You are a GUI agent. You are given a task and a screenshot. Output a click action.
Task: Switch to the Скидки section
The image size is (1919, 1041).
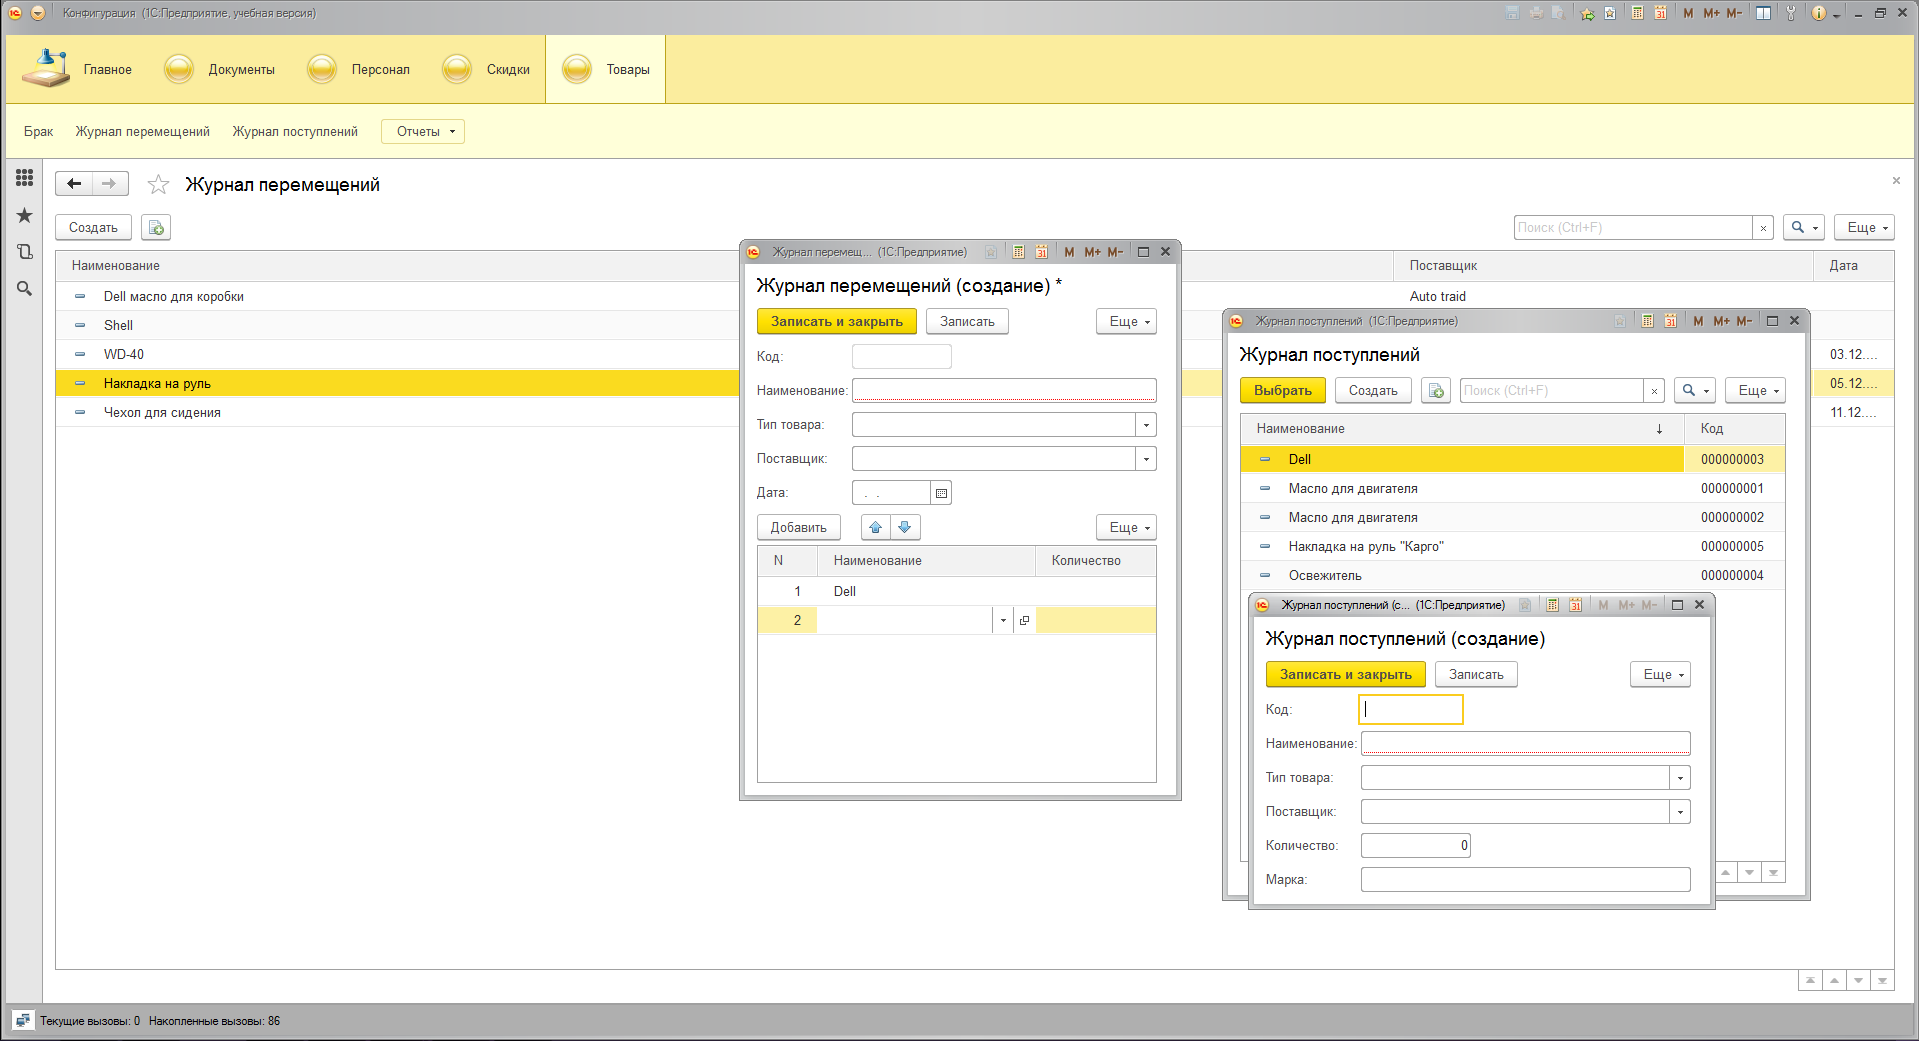[486, 69]
